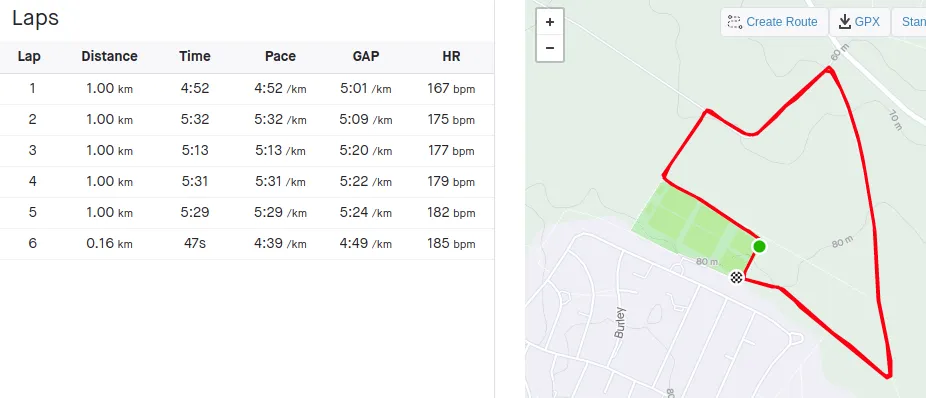Click the HR column header
Viewport: 926px width, 398px height.
[x=451, y=57]
